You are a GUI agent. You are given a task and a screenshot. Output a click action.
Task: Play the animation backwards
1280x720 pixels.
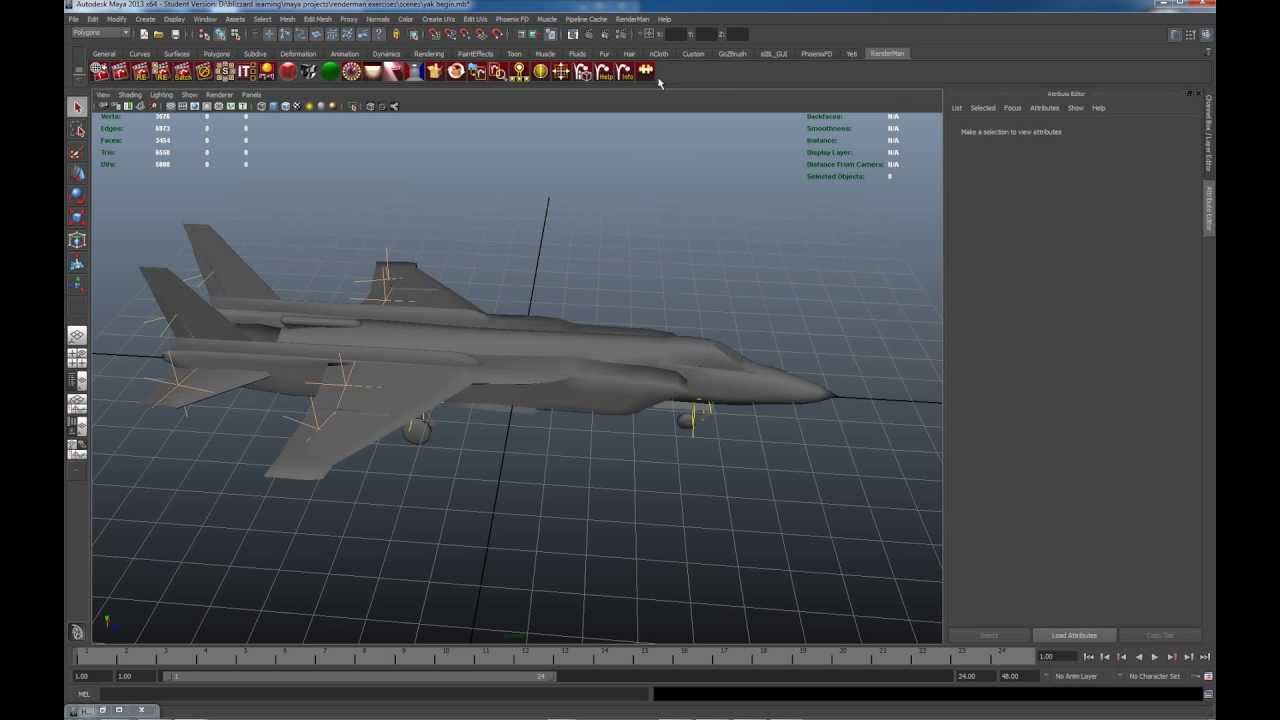[1138, 657]
